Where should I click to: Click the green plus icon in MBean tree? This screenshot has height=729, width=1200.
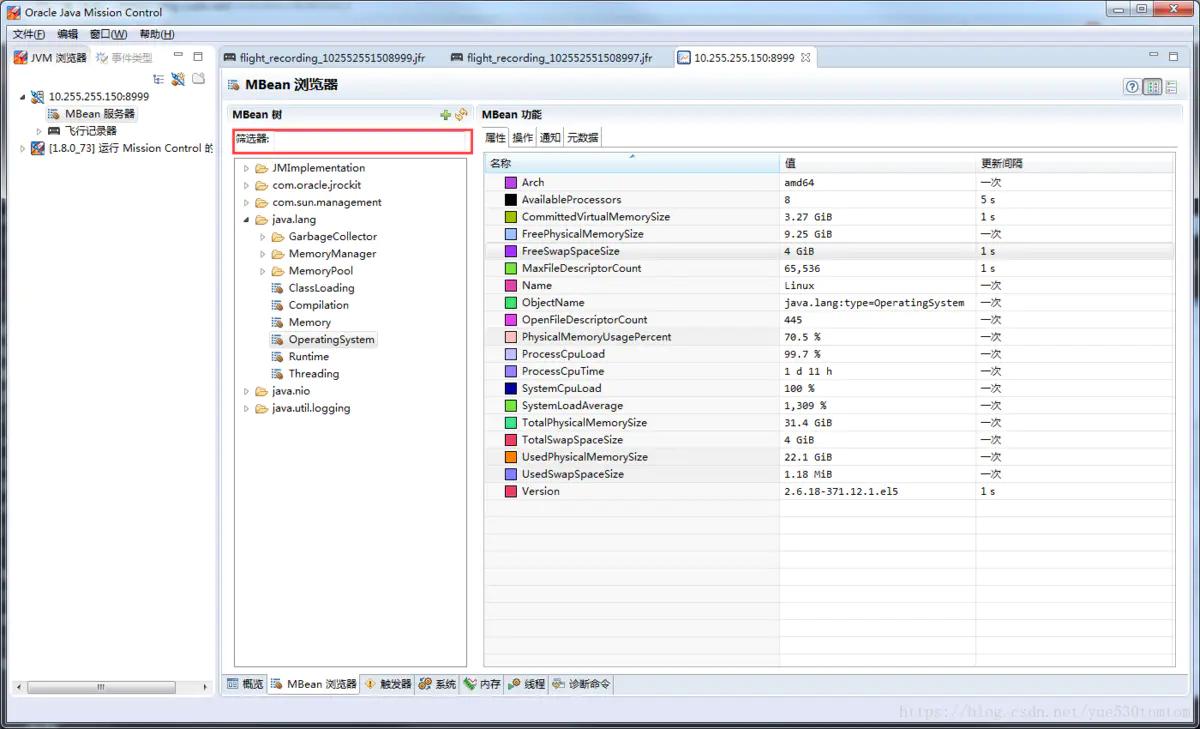(x=446, y=115)
